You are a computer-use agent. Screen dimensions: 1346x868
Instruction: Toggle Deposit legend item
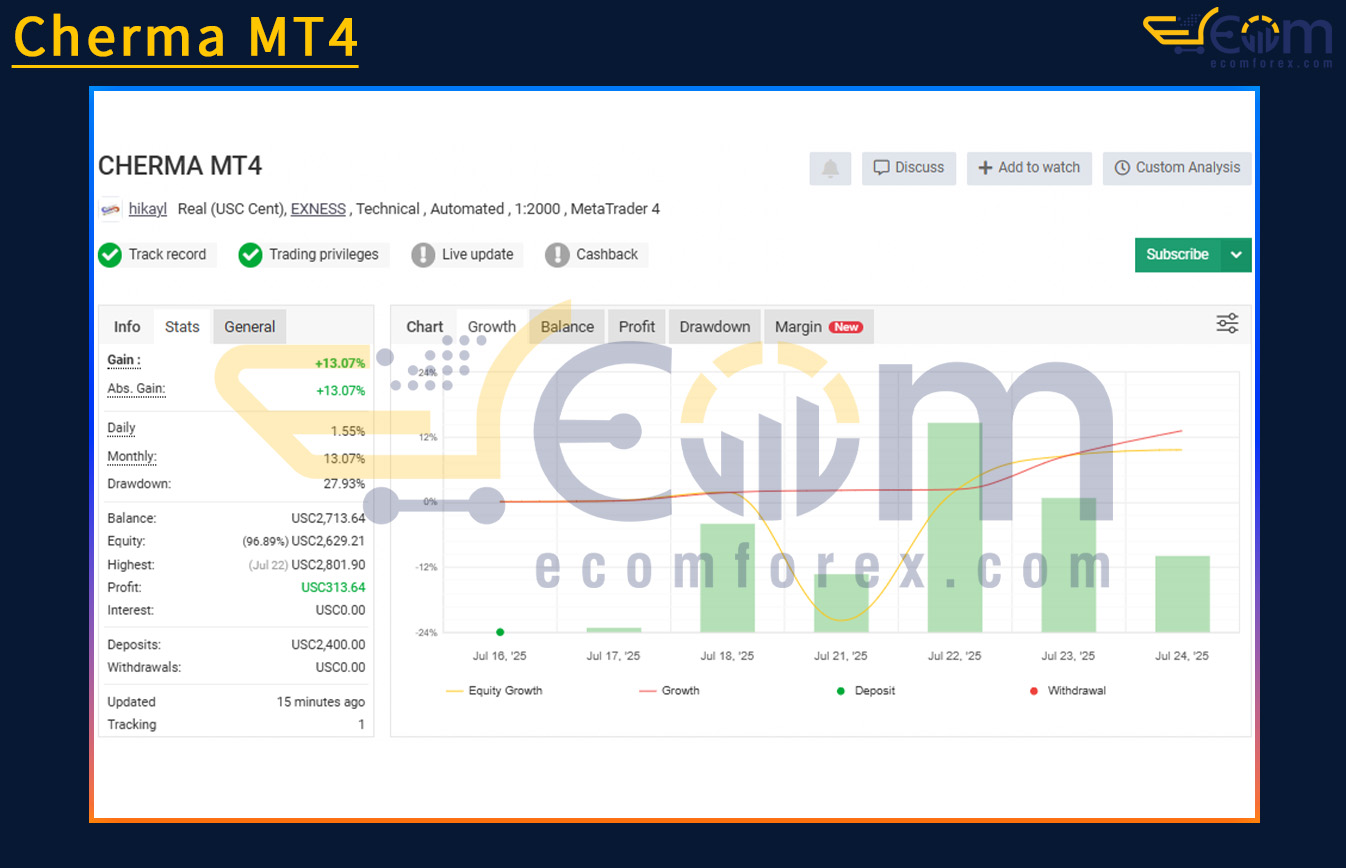(866, 691)
